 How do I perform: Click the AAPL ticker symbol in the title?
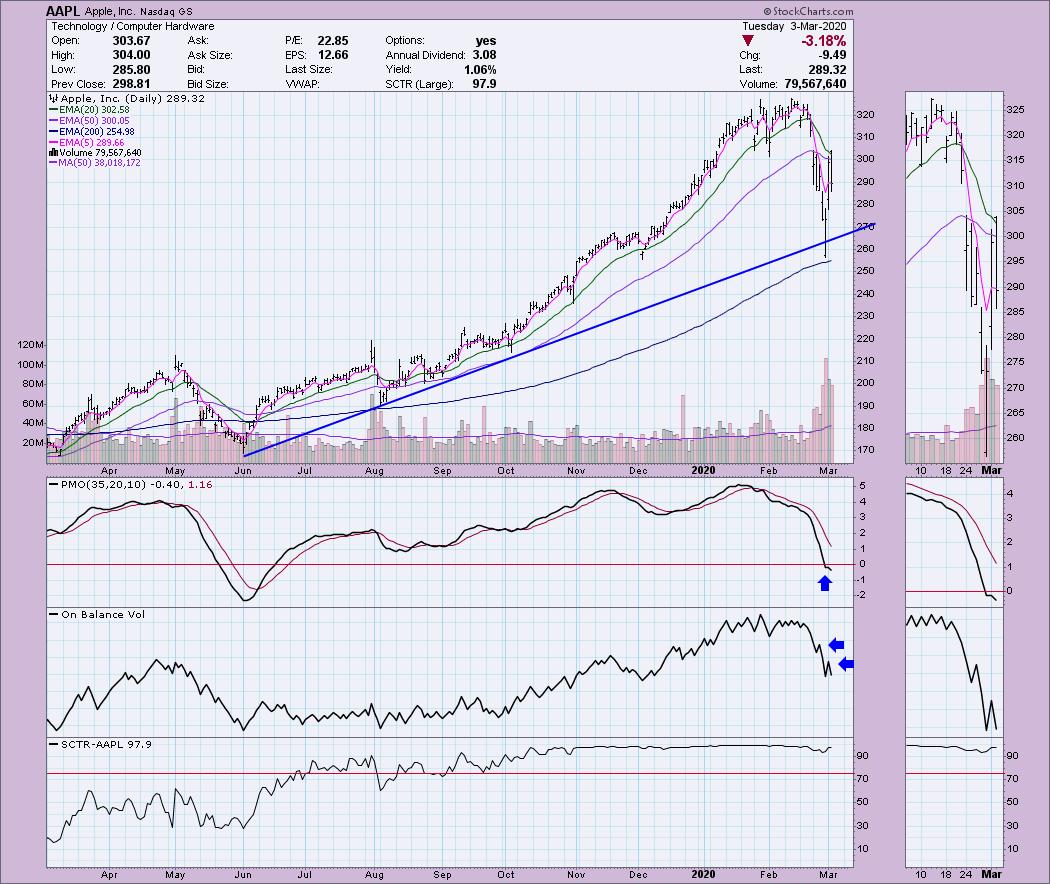[63, 11]
